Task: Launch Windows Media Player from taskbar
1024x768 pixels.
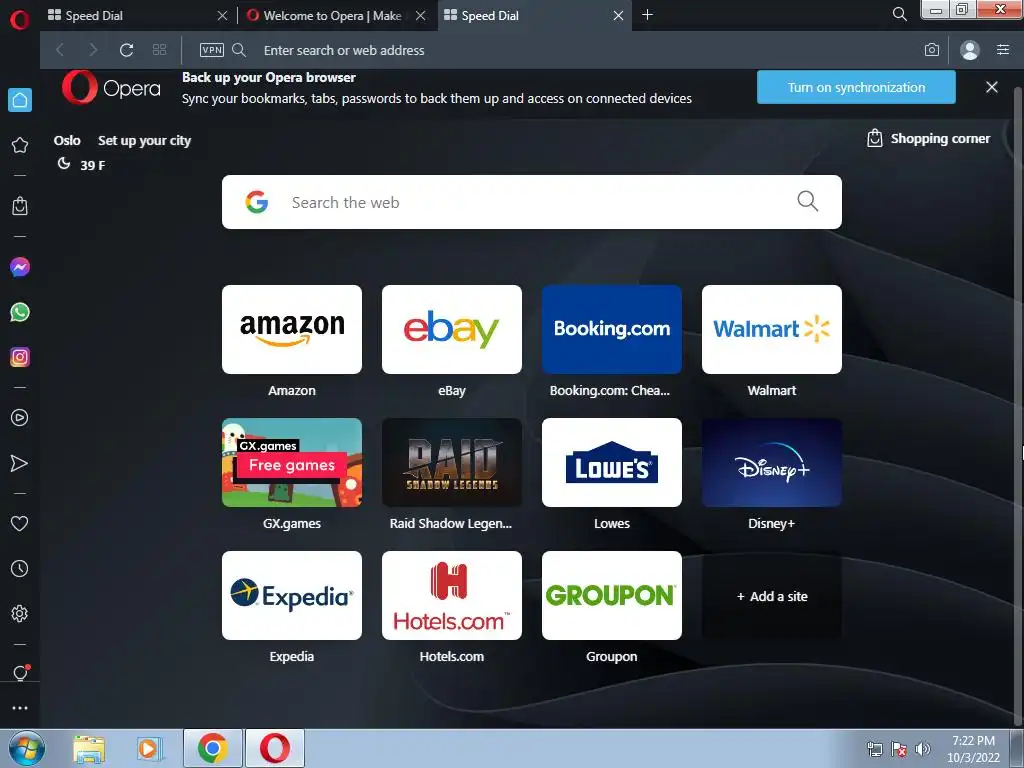Action: (x=149, y=748)
